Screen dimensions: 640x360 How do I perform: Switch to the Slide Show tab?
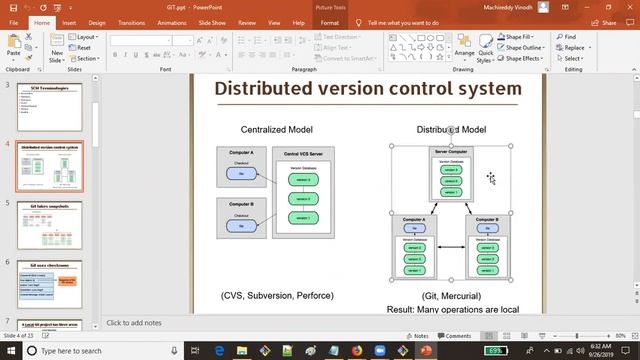(212, 23)
